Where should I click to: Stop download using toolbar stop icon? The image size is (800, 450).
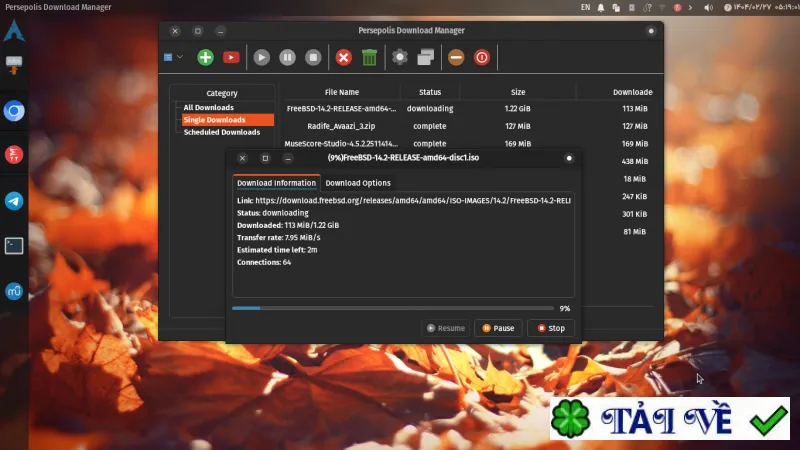[313, 57]
